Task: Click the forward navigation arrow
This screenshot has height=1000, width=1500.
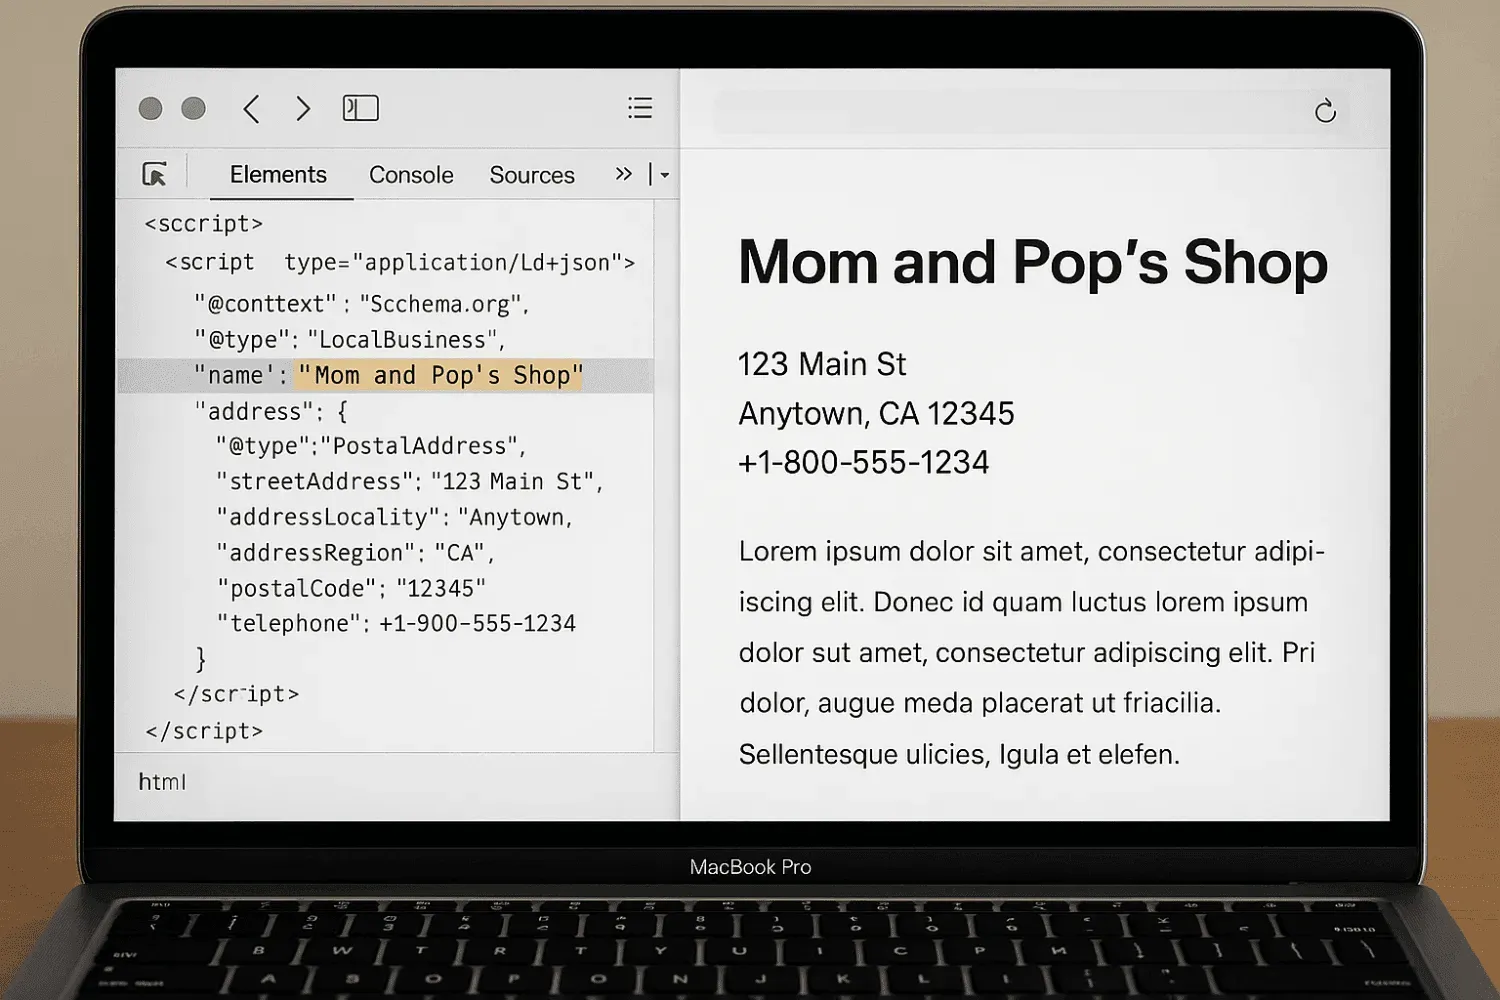Action: [x=303, y=108]
